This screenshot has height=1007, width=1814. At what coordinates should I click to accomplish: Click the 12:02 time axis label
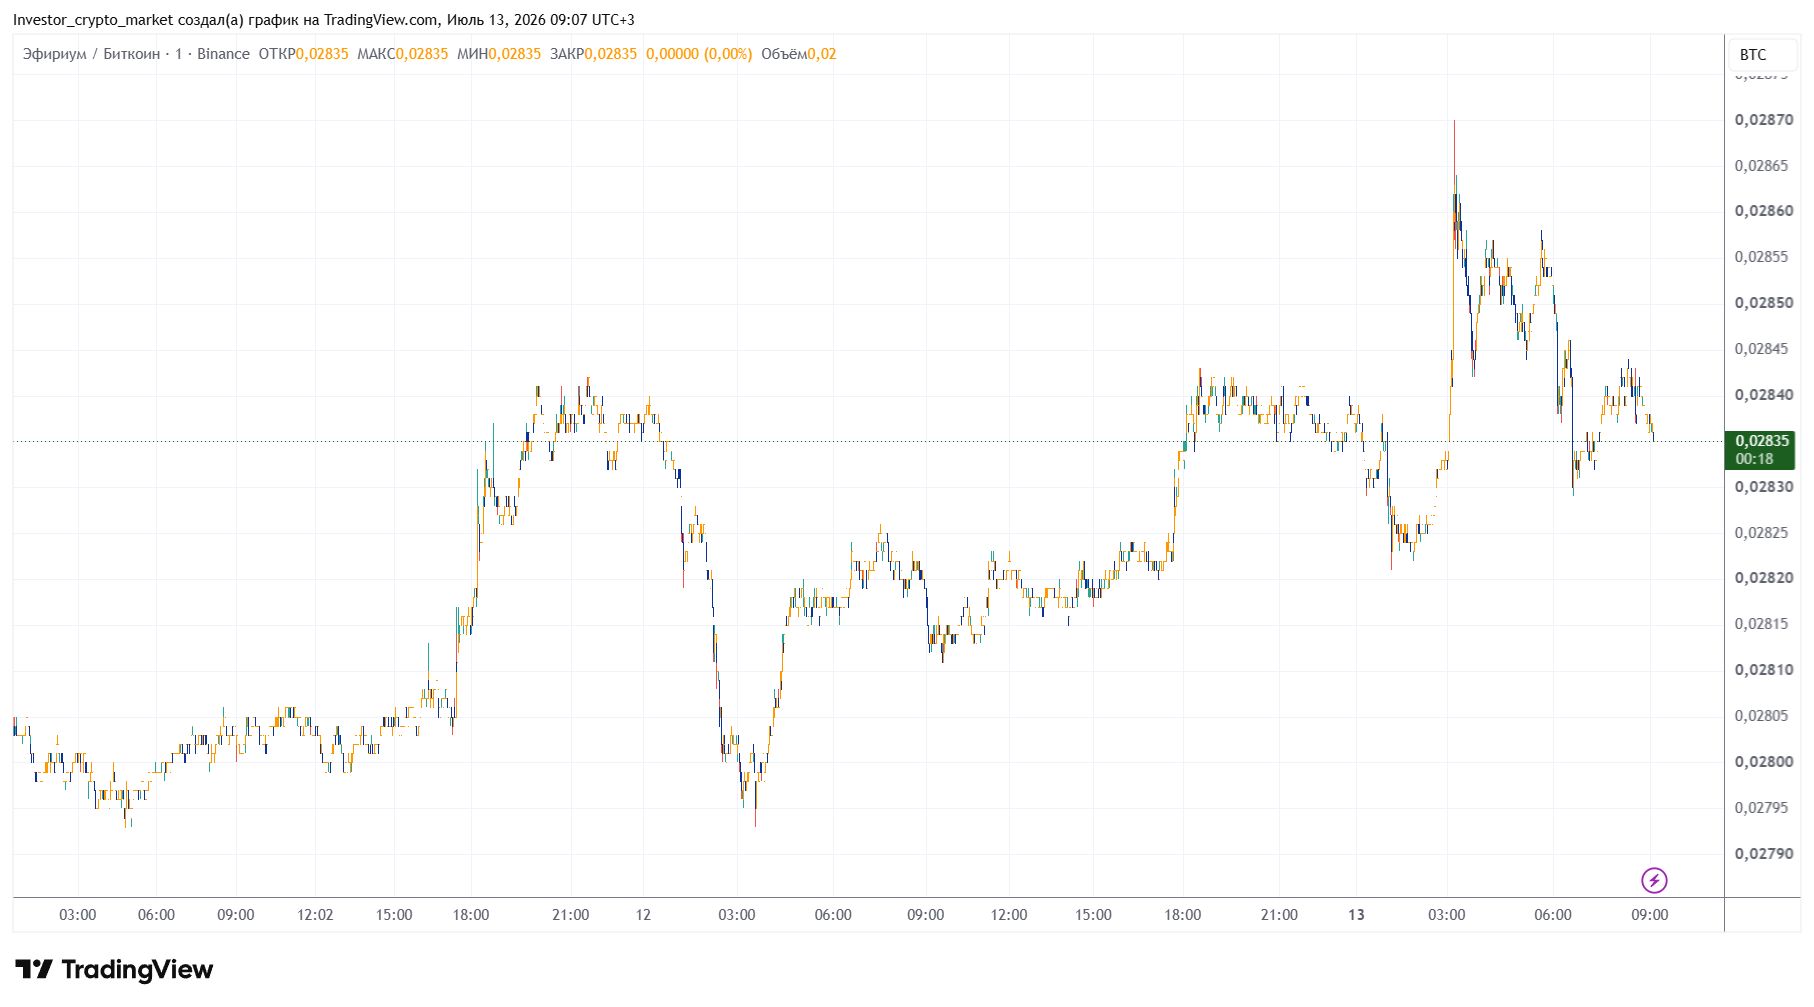(315, 915)
